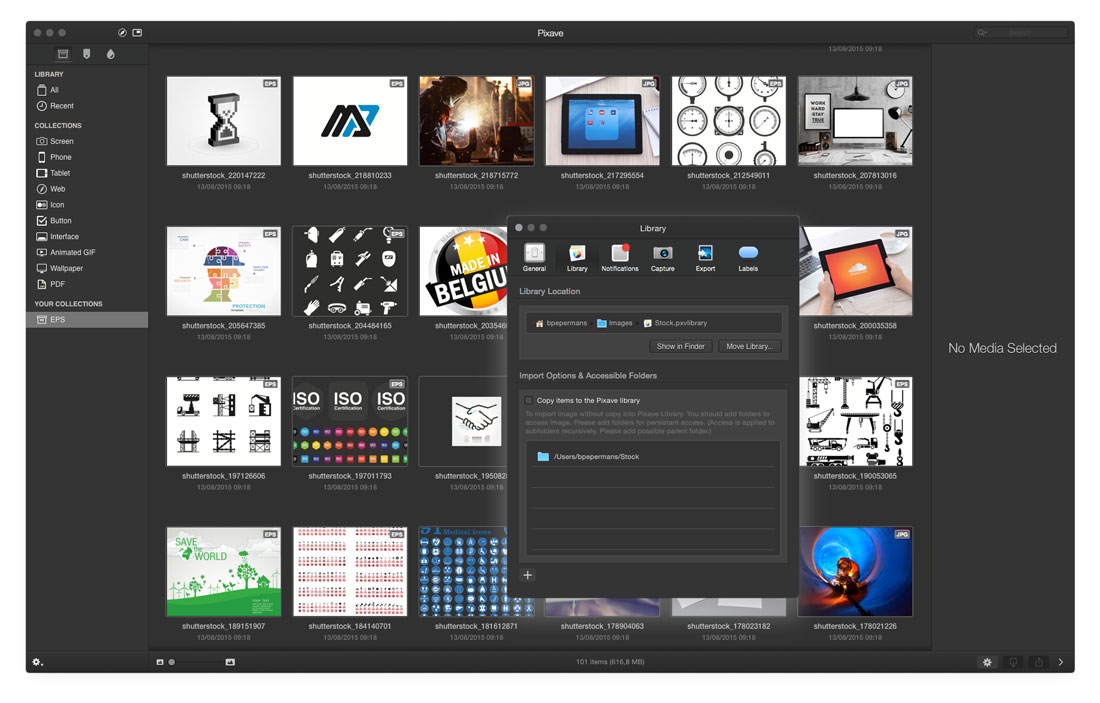This screenshot has height=703, width=1100.
Task: Select the Animated GIF collection
Action: point(87,253)
